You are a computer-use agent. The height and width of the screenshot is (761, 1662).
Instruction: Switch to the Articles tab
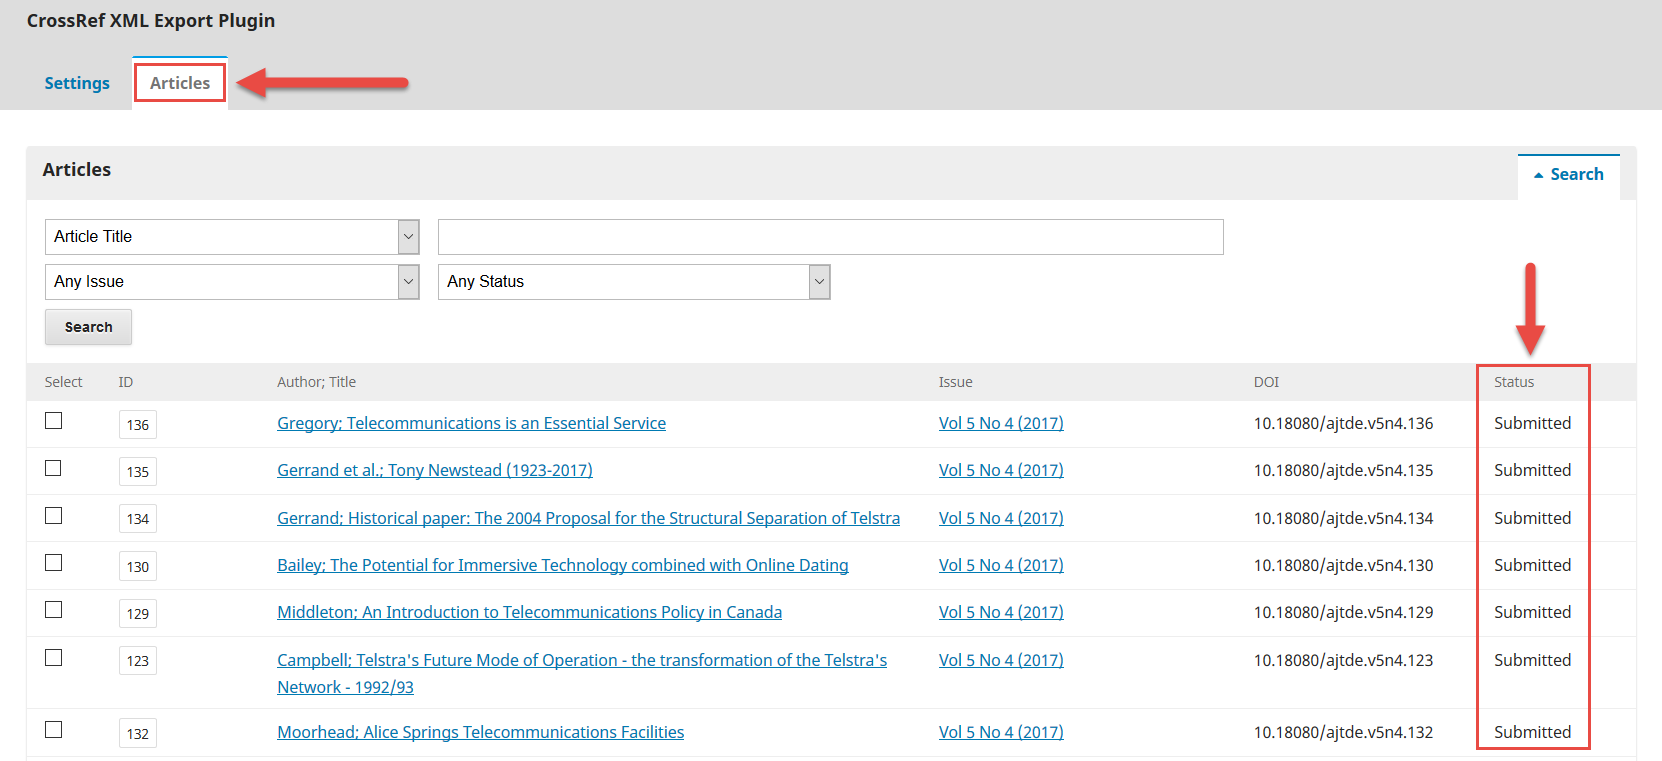click(x=180, y=83)
